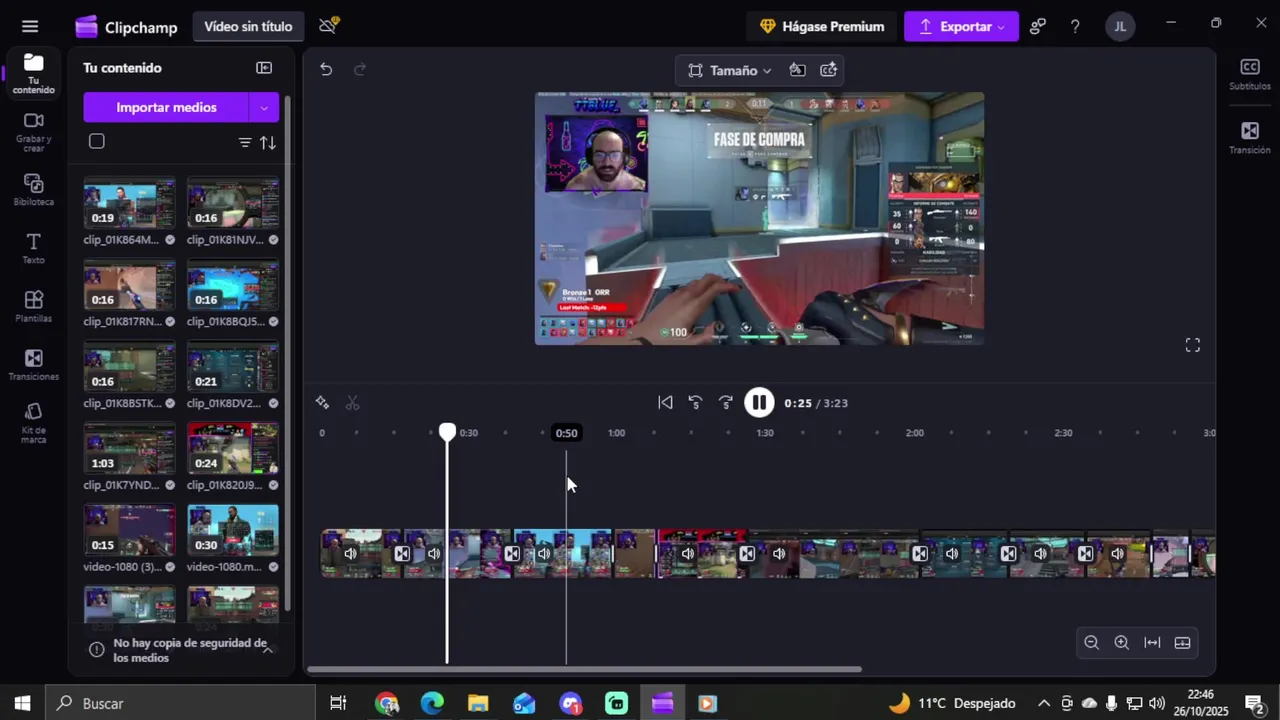The height and width of the screenshot is (720, 1280).
Task: Select clip_01K820J9 thumbnail
Action: [x=233, y=449]
